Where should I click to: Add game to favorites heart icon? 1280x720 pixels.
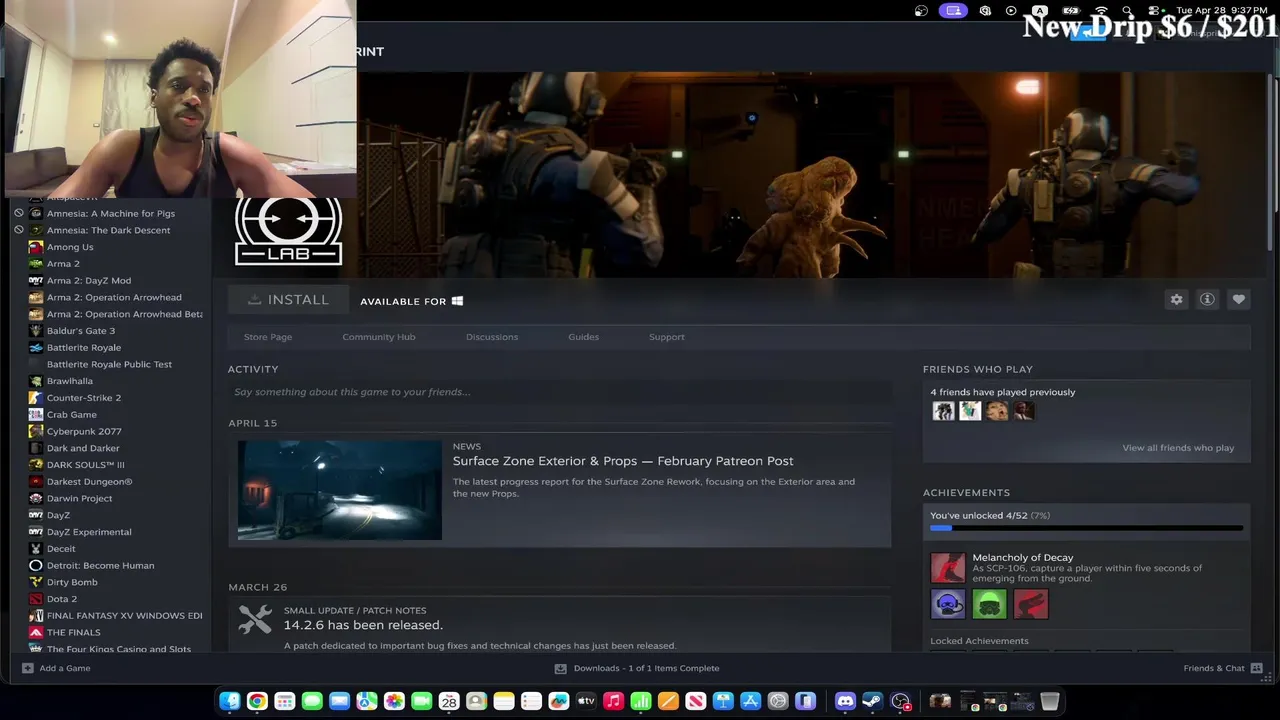[x=1238, y=299]
